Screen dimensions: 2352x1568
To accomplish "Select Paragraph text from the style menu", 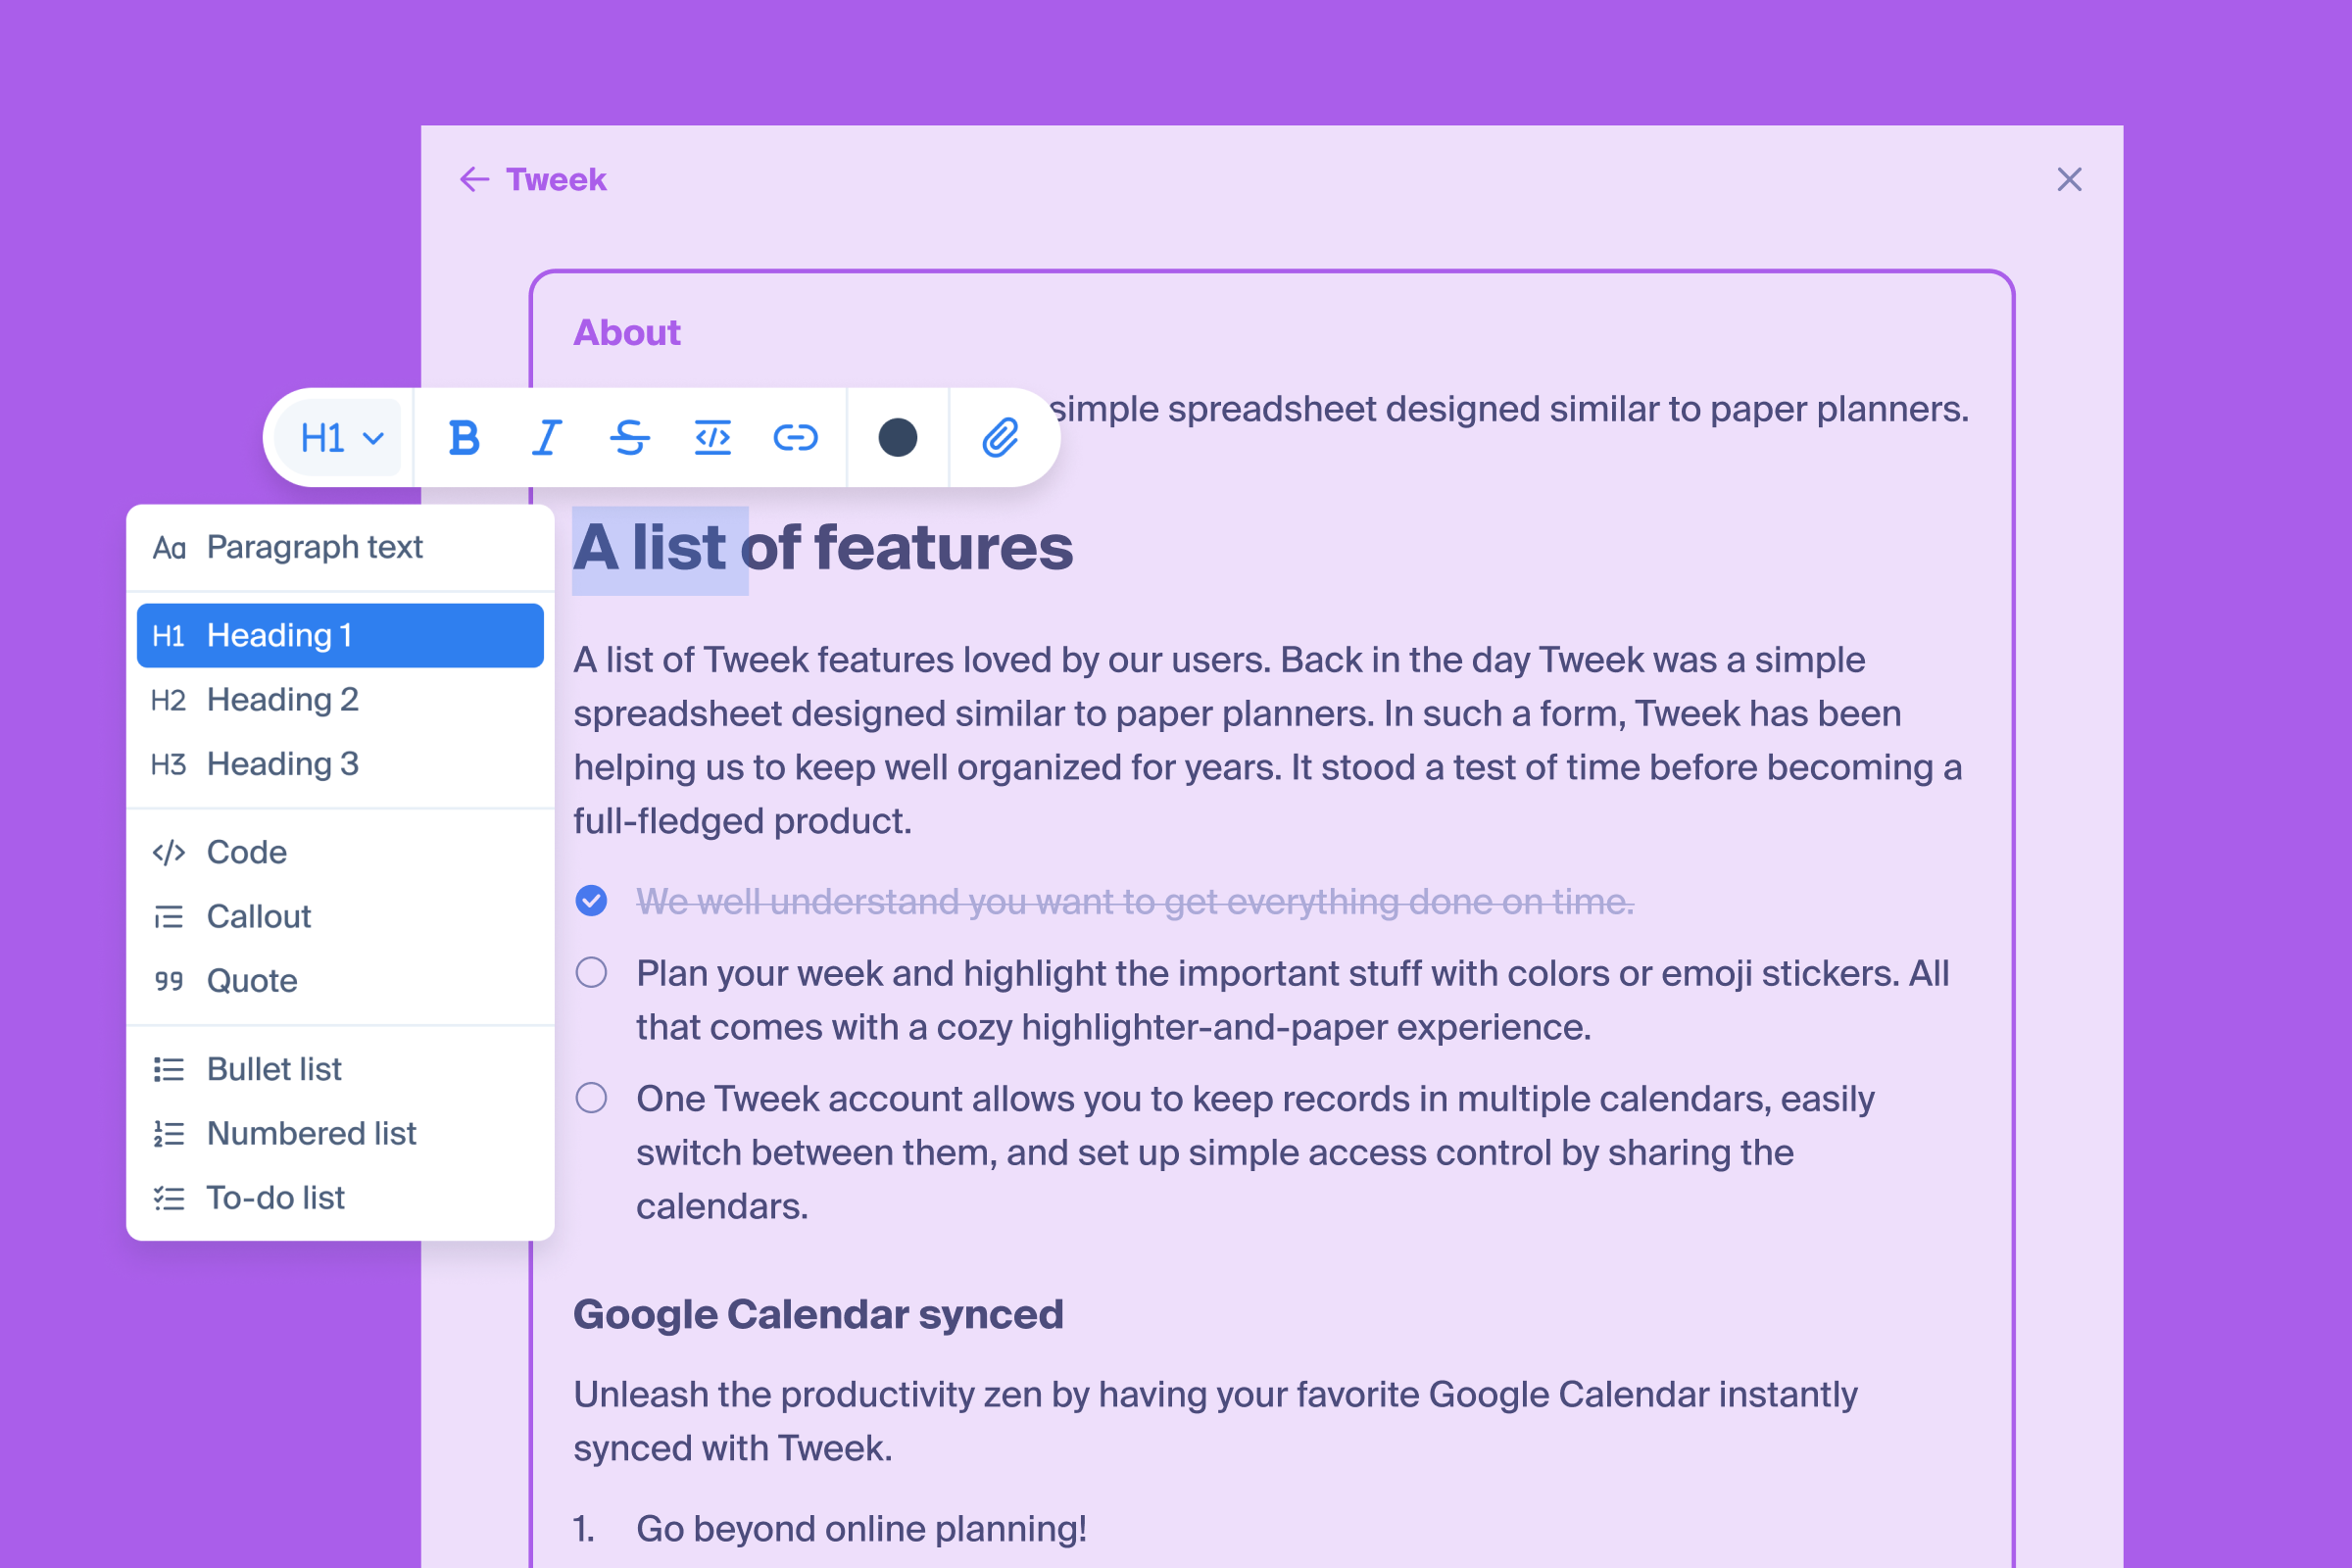I will coord(314,547).
